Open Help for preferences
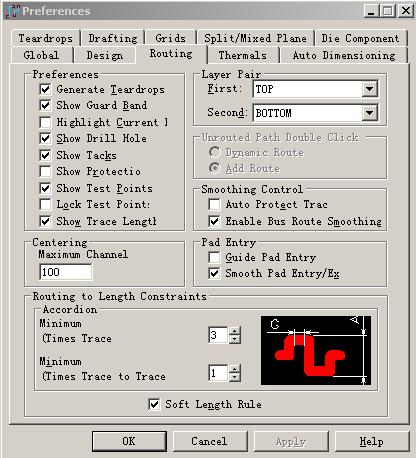 372,441
